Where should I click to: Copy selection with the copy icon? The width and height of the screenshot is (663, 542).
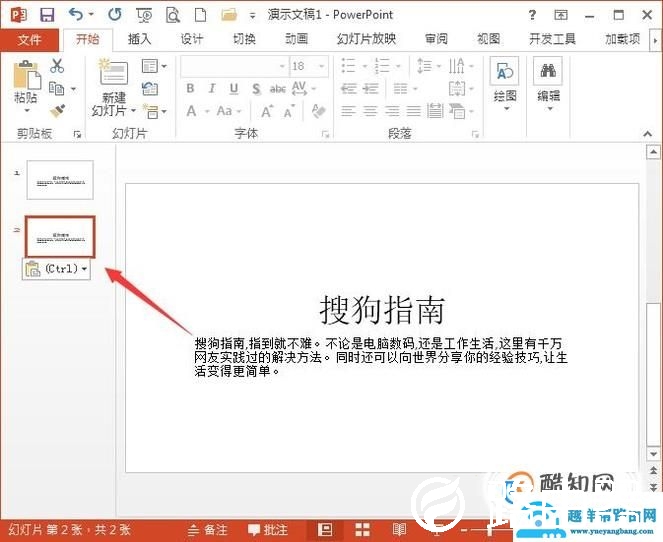click(x=57, y=88)
